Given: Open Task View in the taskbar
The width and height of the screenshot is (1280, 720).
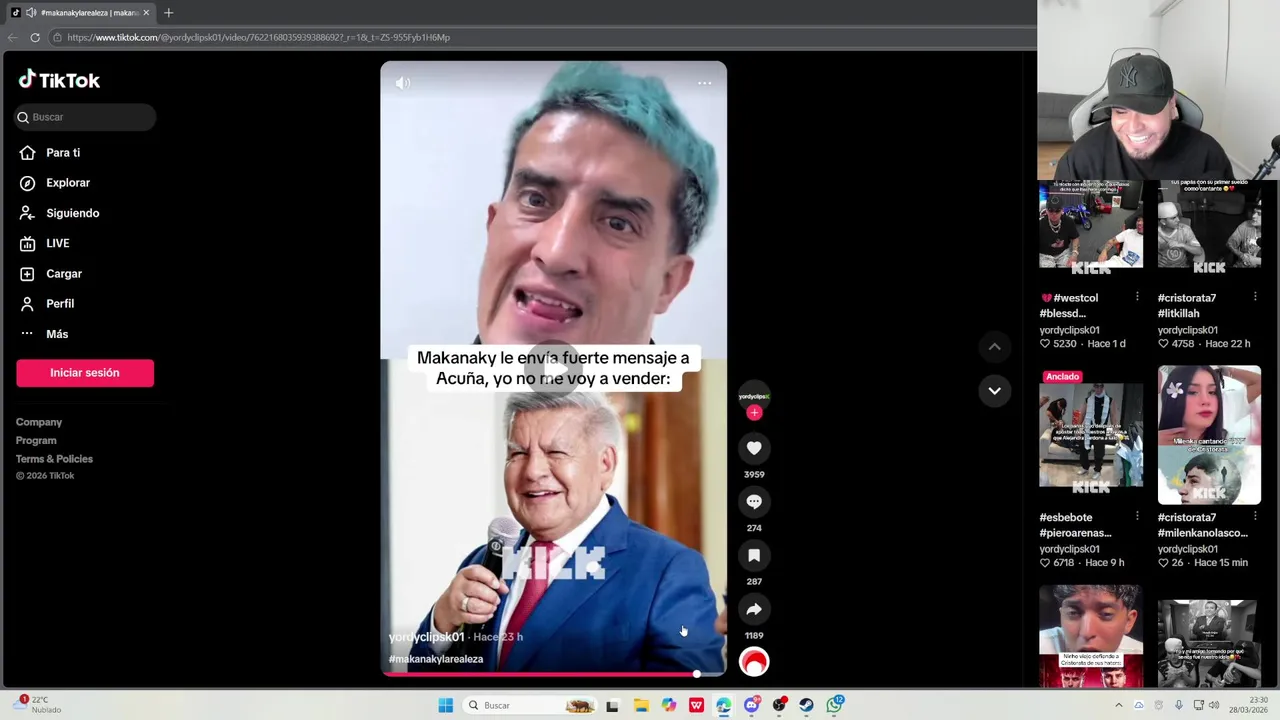Looking at the screenshot, I should pos(612,705).
